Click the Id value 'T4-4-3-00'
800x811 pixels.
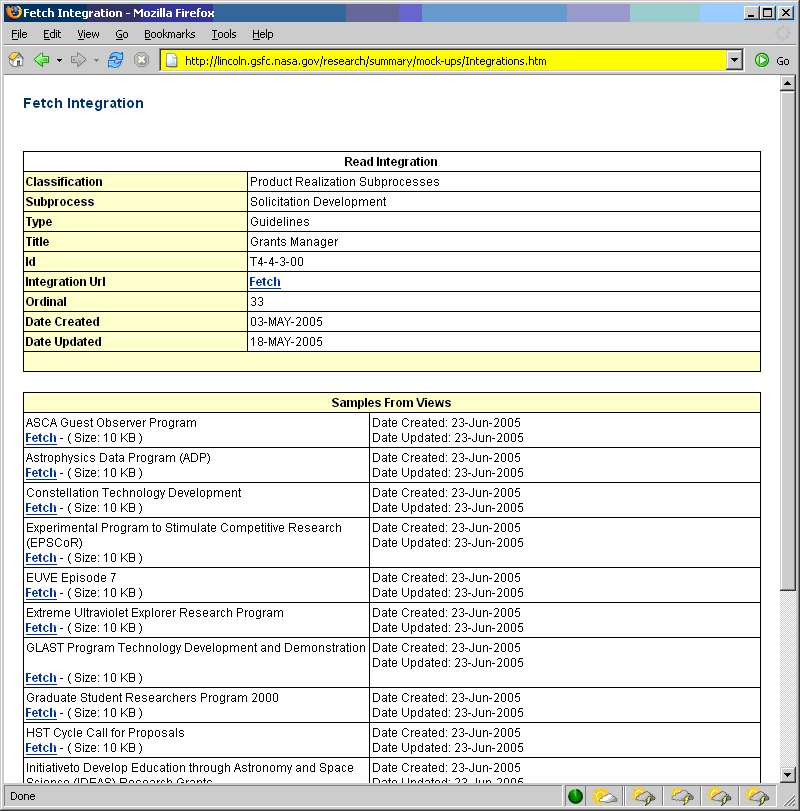tap(277, 262)
